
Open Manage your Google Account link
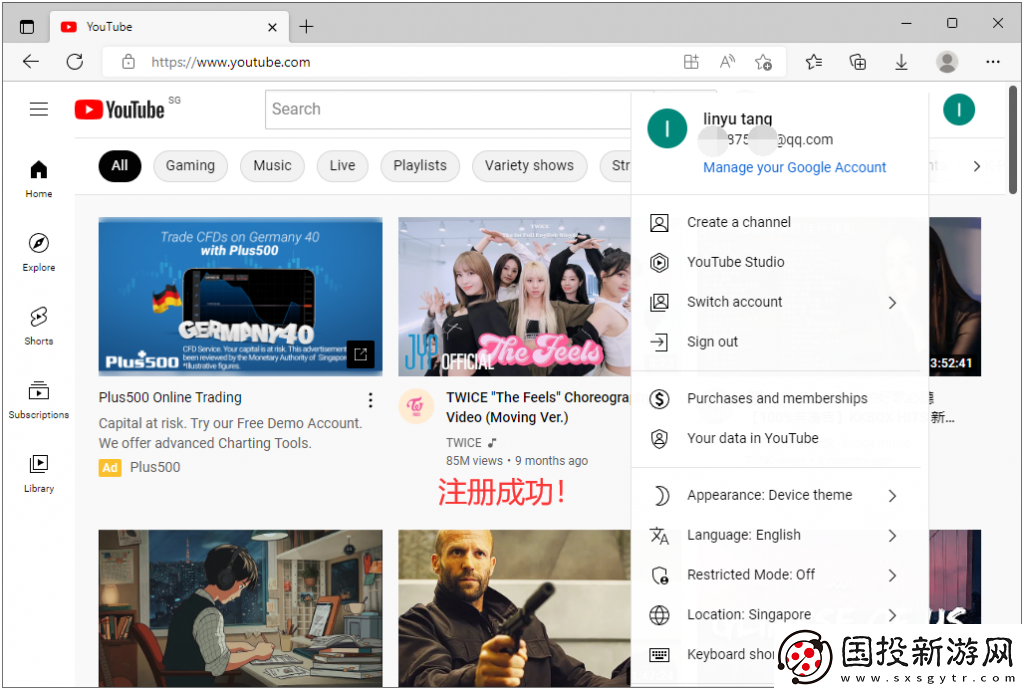[x=794, y=167]
